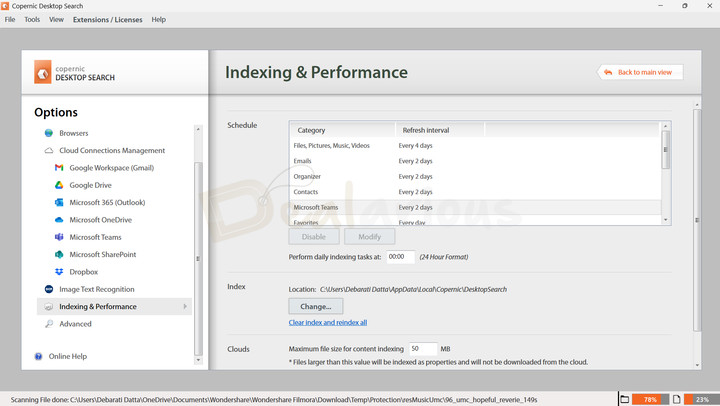The height and width of the screenshot is (406, 720).
Task: Click the back arrow icon near Back to main view
Action: (x=608, y=72)
